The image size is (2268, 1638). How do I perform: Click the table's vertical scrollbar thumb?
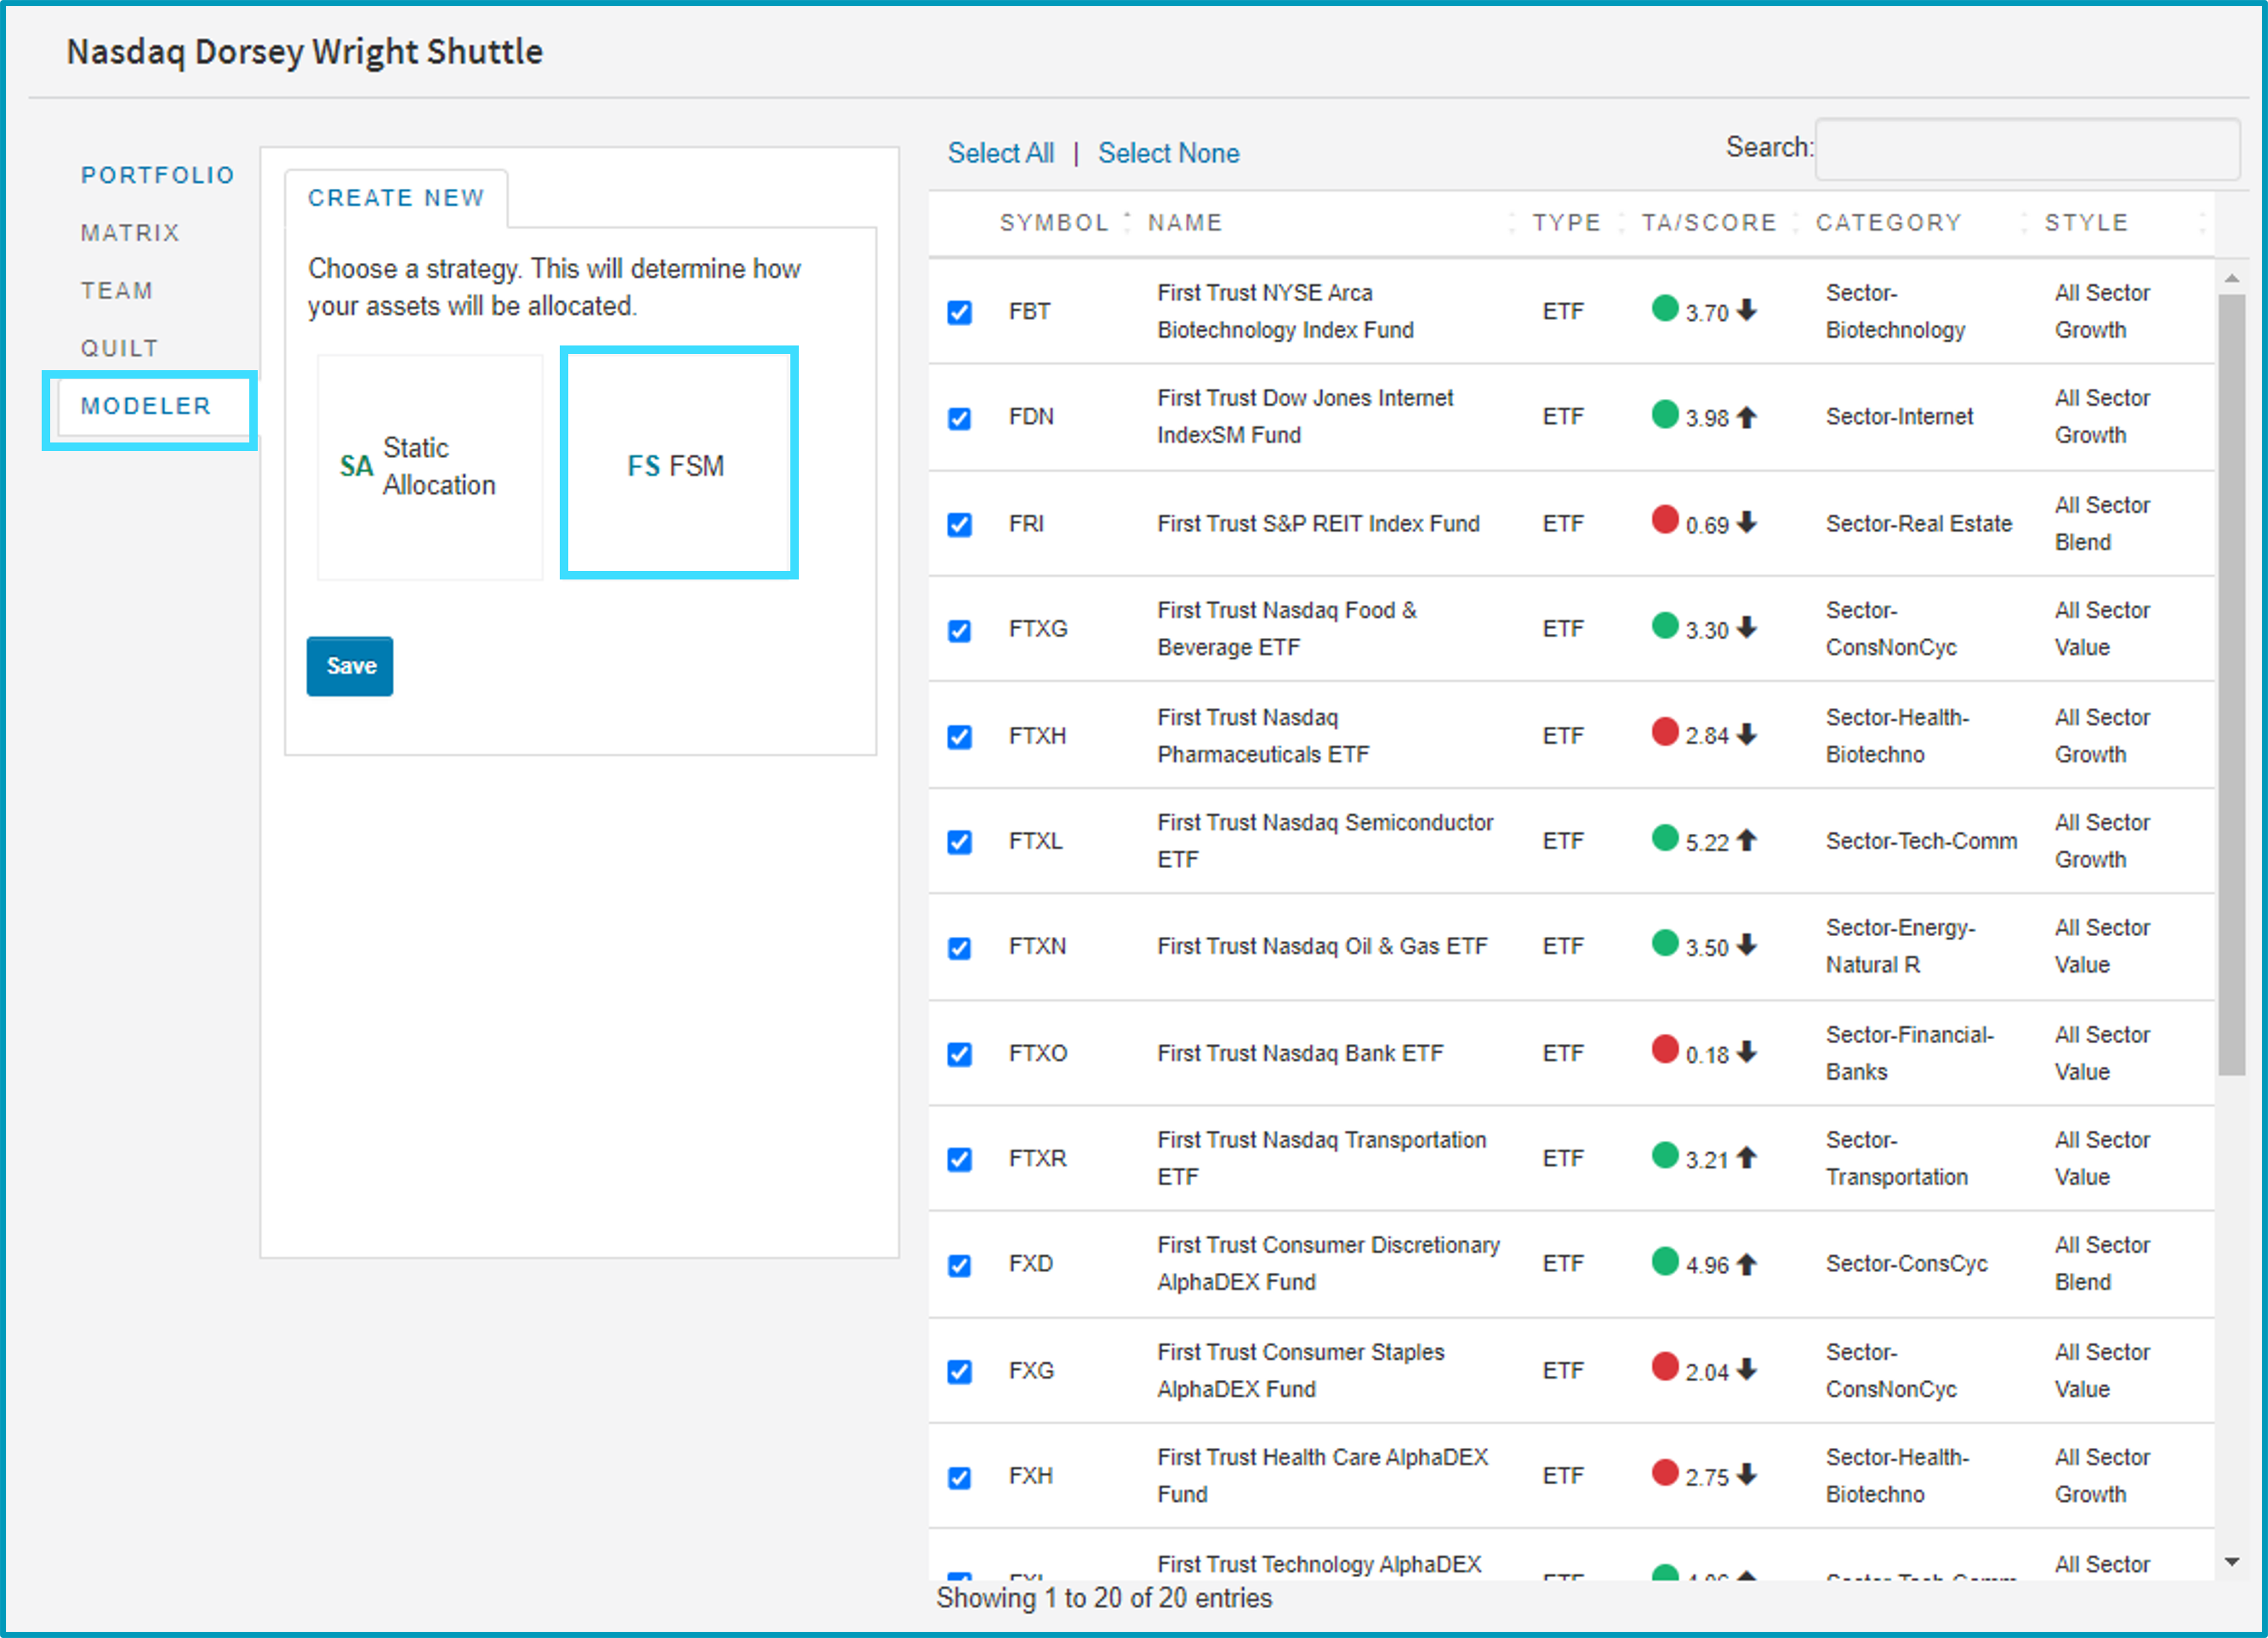click(x=2232, y=684)
